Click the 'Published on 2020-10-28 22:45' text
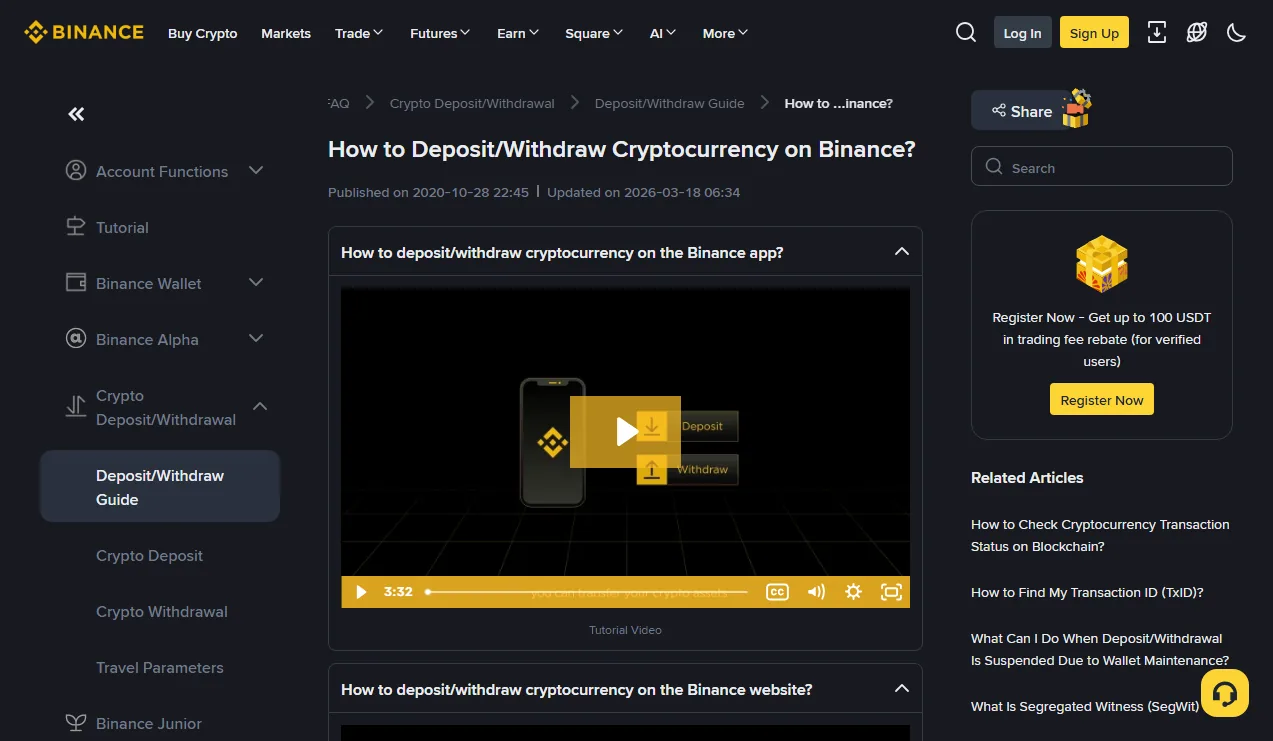 428,192
